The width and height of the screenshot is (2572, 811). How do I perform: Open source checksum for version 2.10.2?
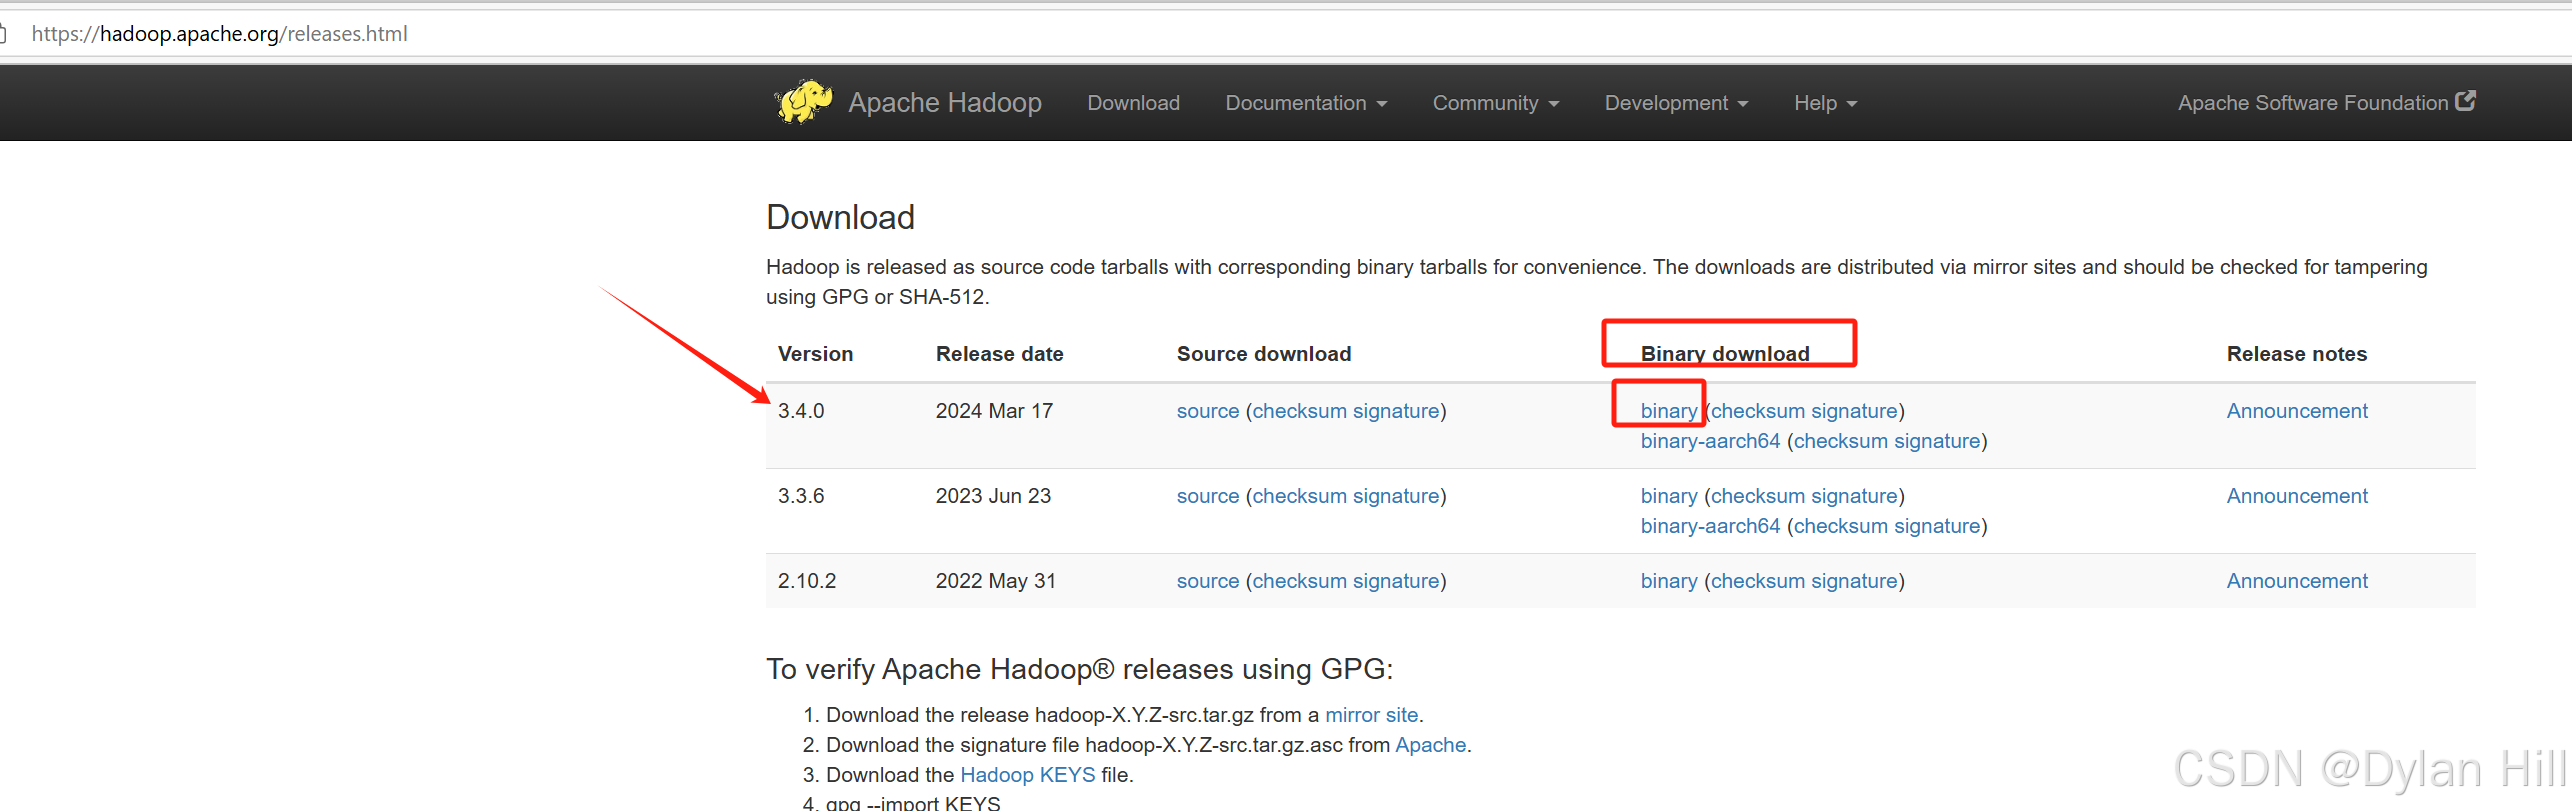pyautogui.click(x=1300, y=581)
